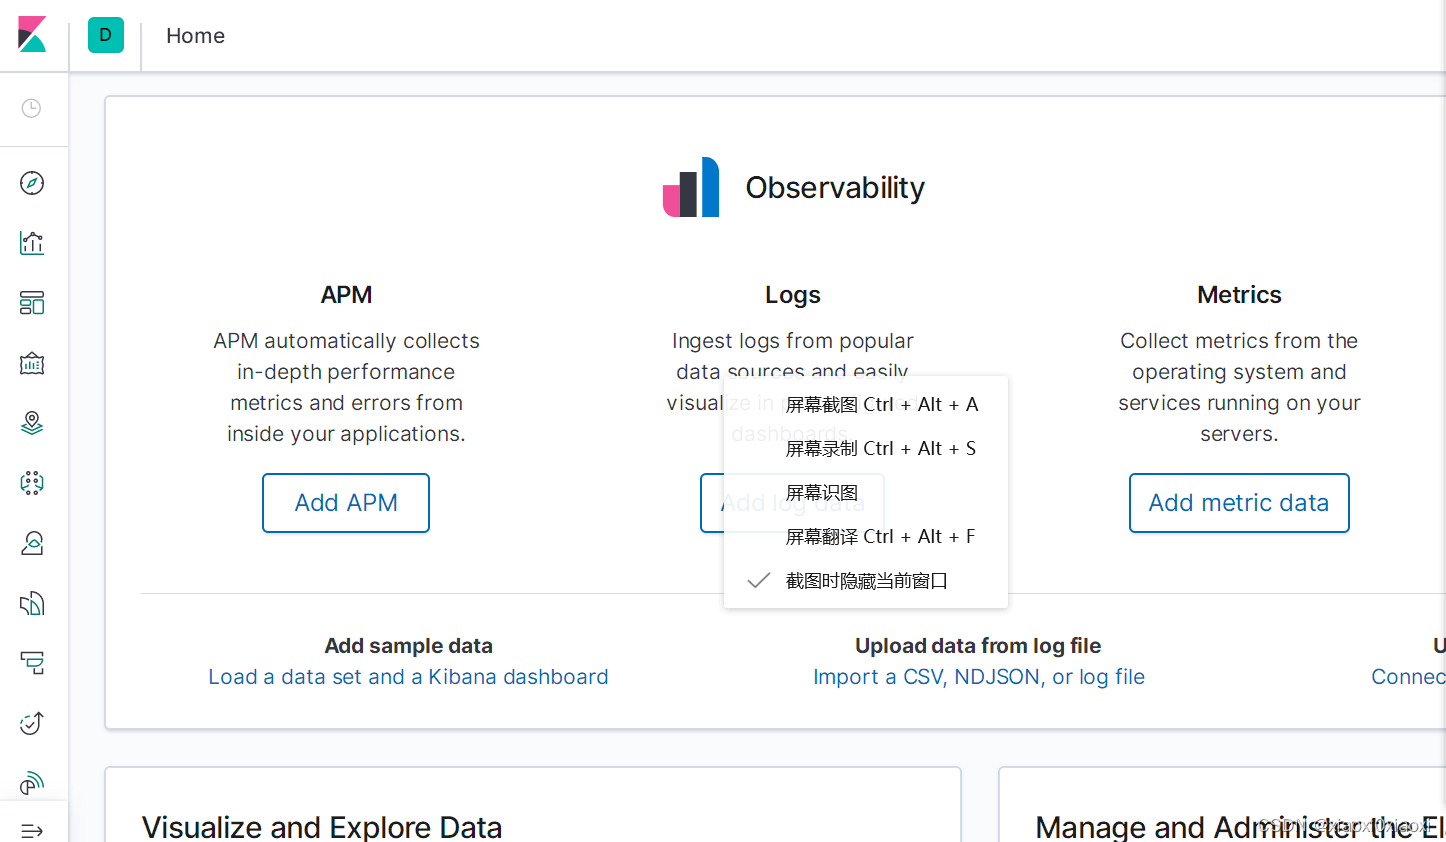The height and width of the screenshot is (842, 1446).
Task: Open Discover compass icon
Action: (32, 183)
